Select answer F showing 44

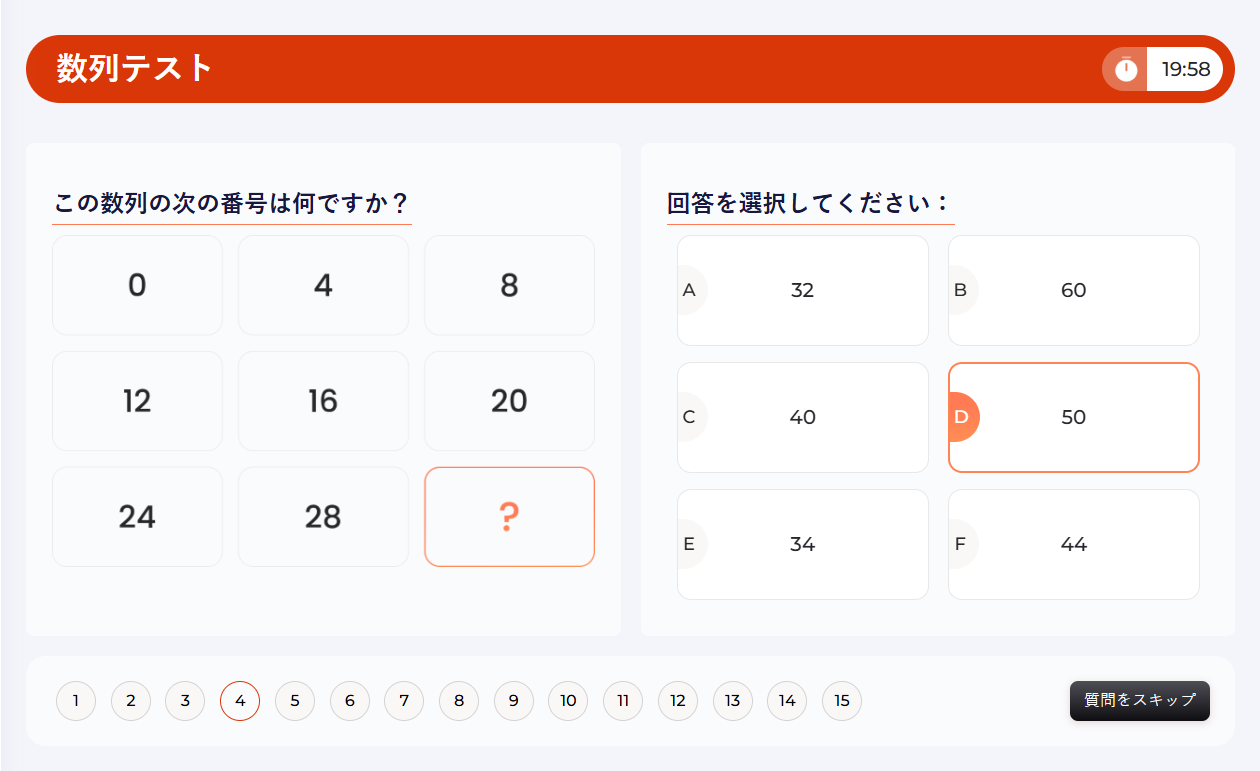(1073, 545)
